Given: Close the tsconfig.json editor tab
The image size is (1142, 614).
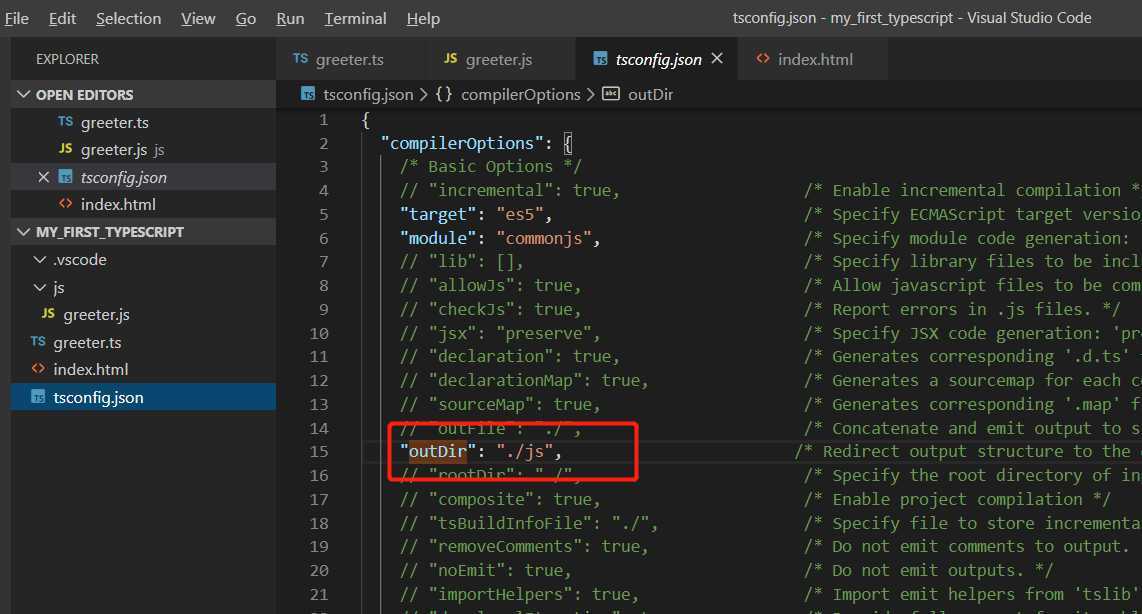Looking at the screenshot, I should 717,58.
